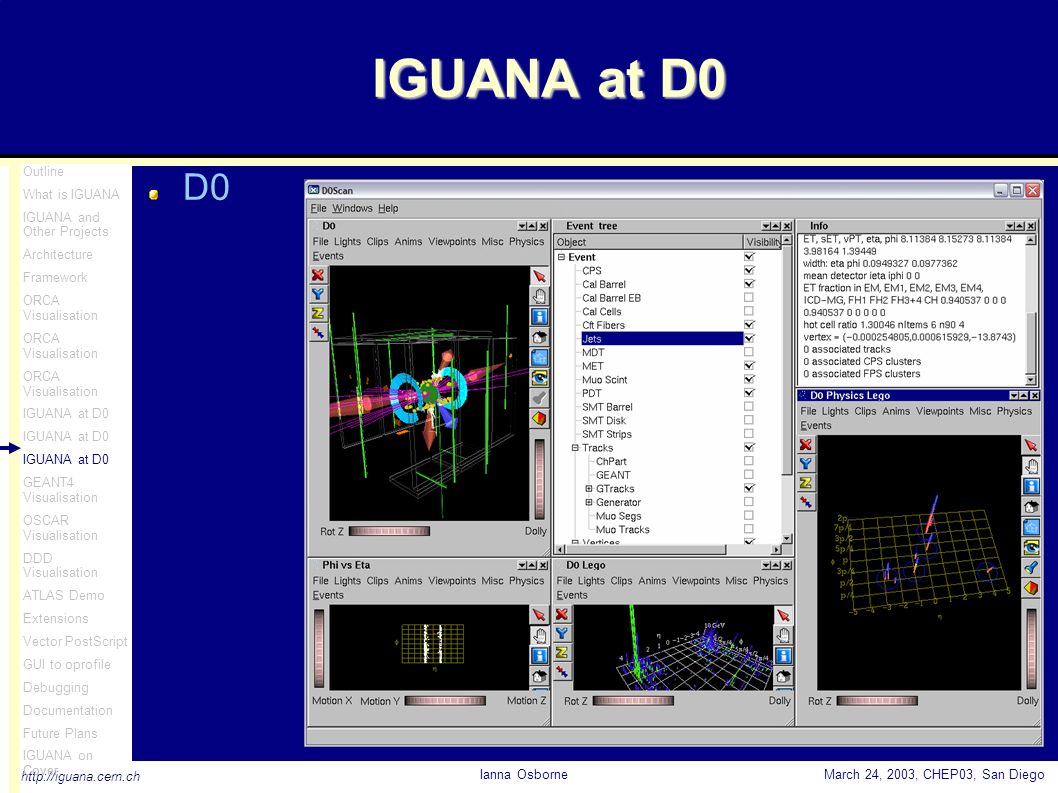Select the hand view tool in D0 panel
Screen dimensions: 1058x793
(x=539, y=296)
